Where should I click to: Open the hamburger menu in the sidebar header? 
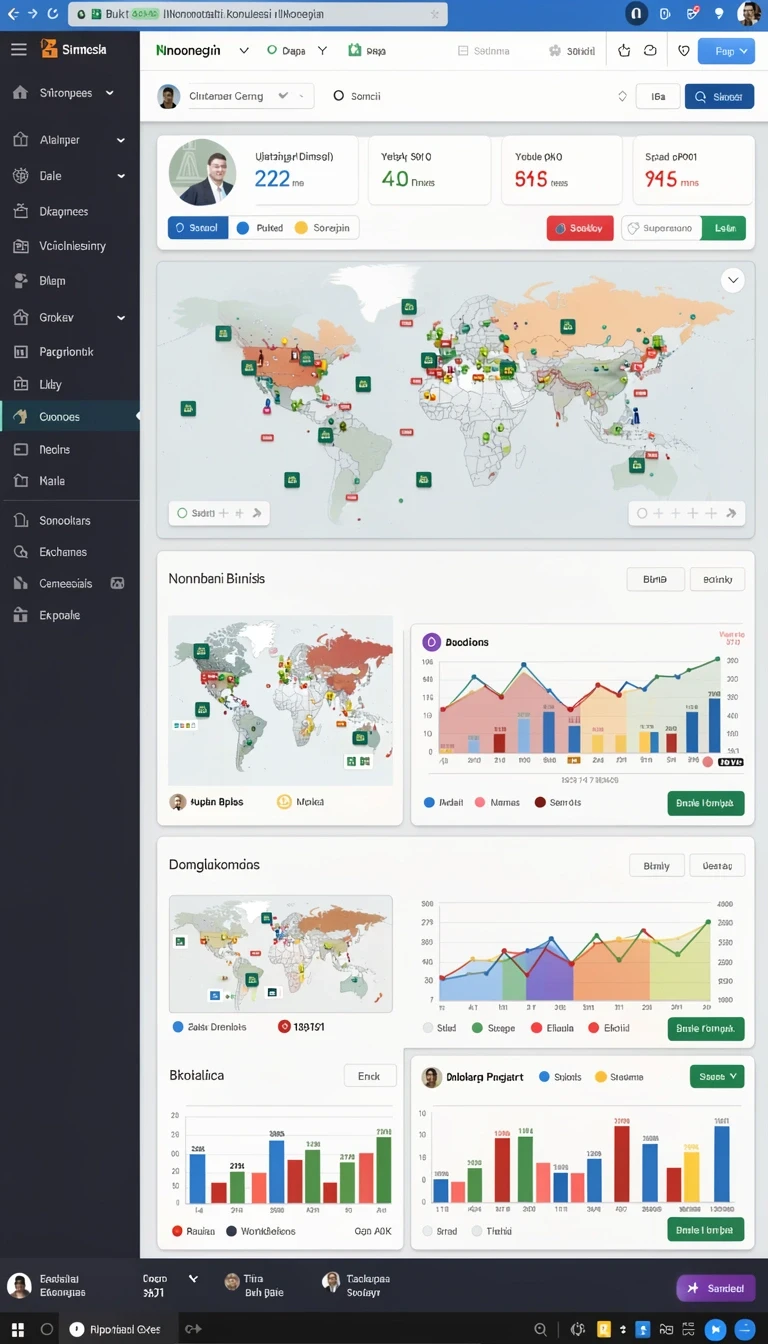[19, 49]
